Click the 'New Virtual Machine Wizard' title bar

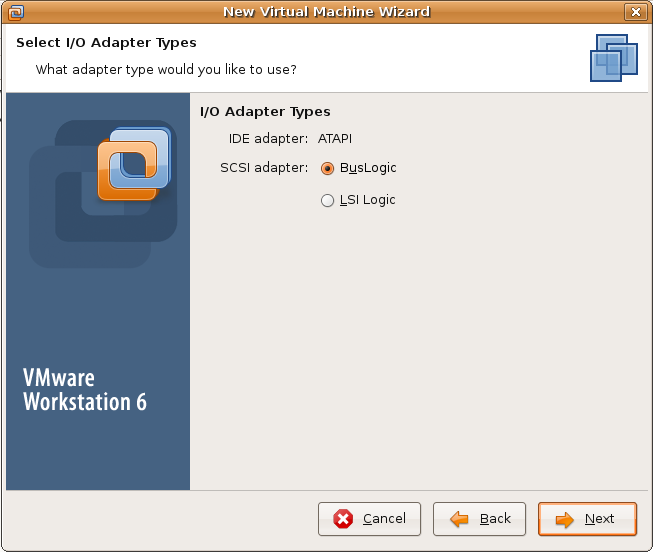click(326, 12)
